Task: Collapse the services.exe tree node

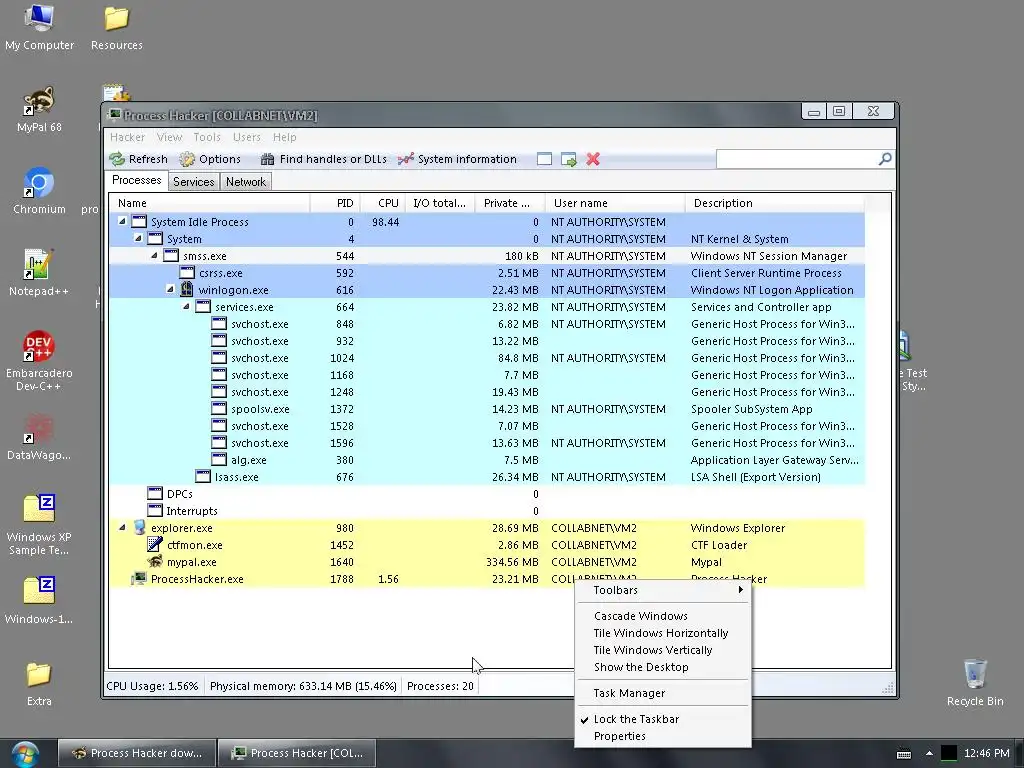Action: 186,306
